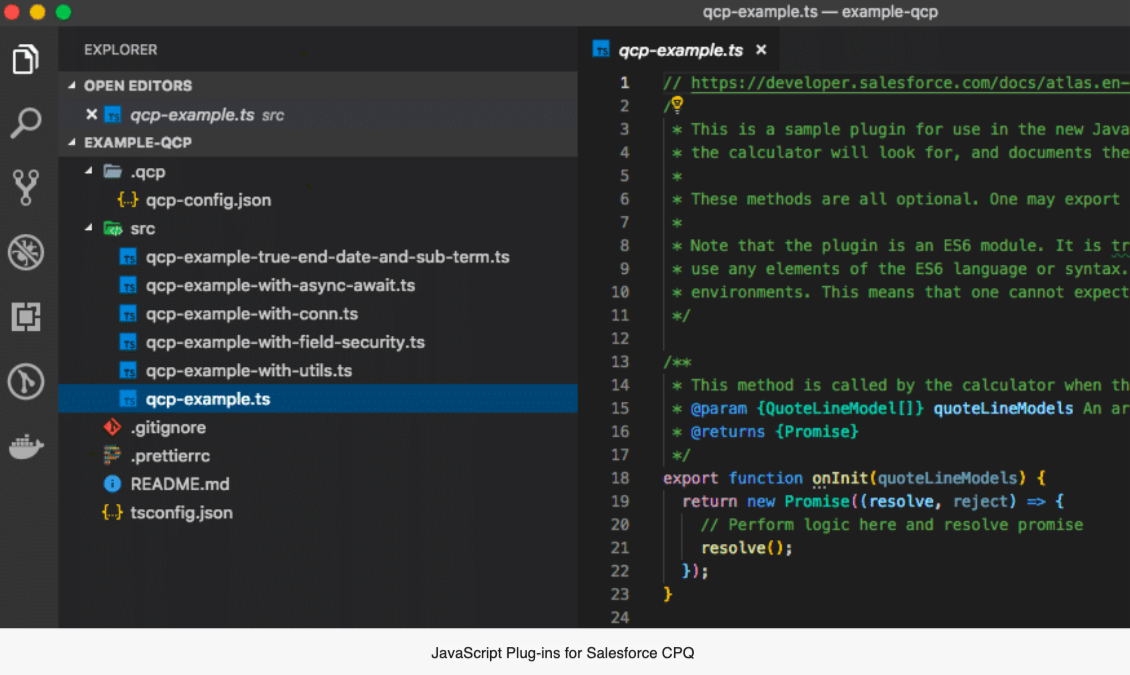
Task: Open the Debug view icon
Action: [x=26, y=252]
